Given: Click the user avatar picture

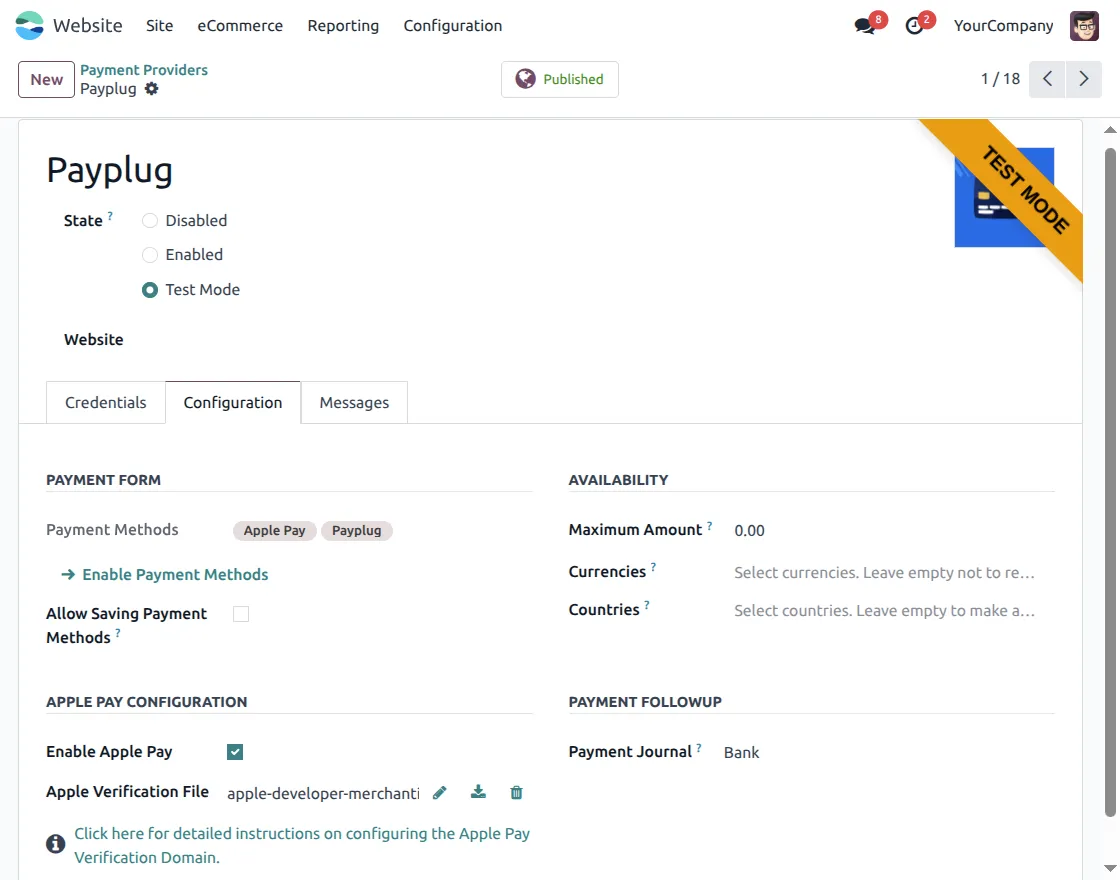Looking at the screenshot, I should click(x=1084, y=26).
